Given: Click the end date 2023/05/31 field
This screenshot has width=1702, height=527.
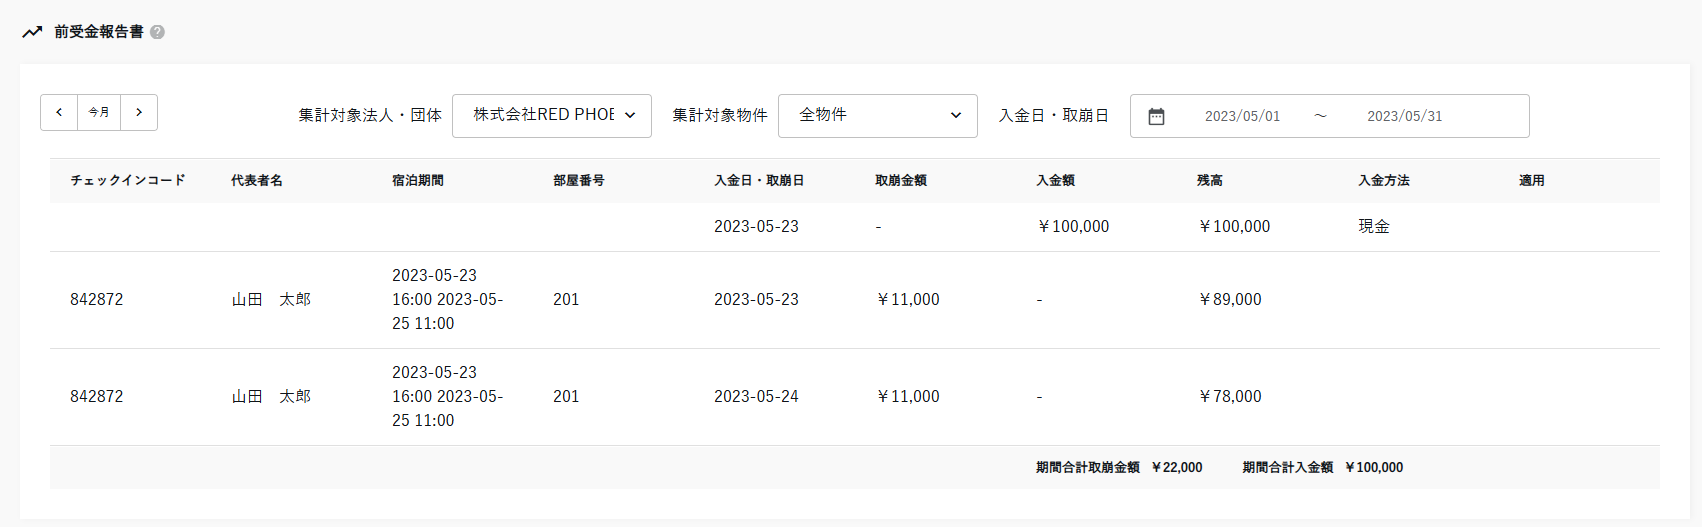Looking at the screenshot, I should coord(1404,116).
